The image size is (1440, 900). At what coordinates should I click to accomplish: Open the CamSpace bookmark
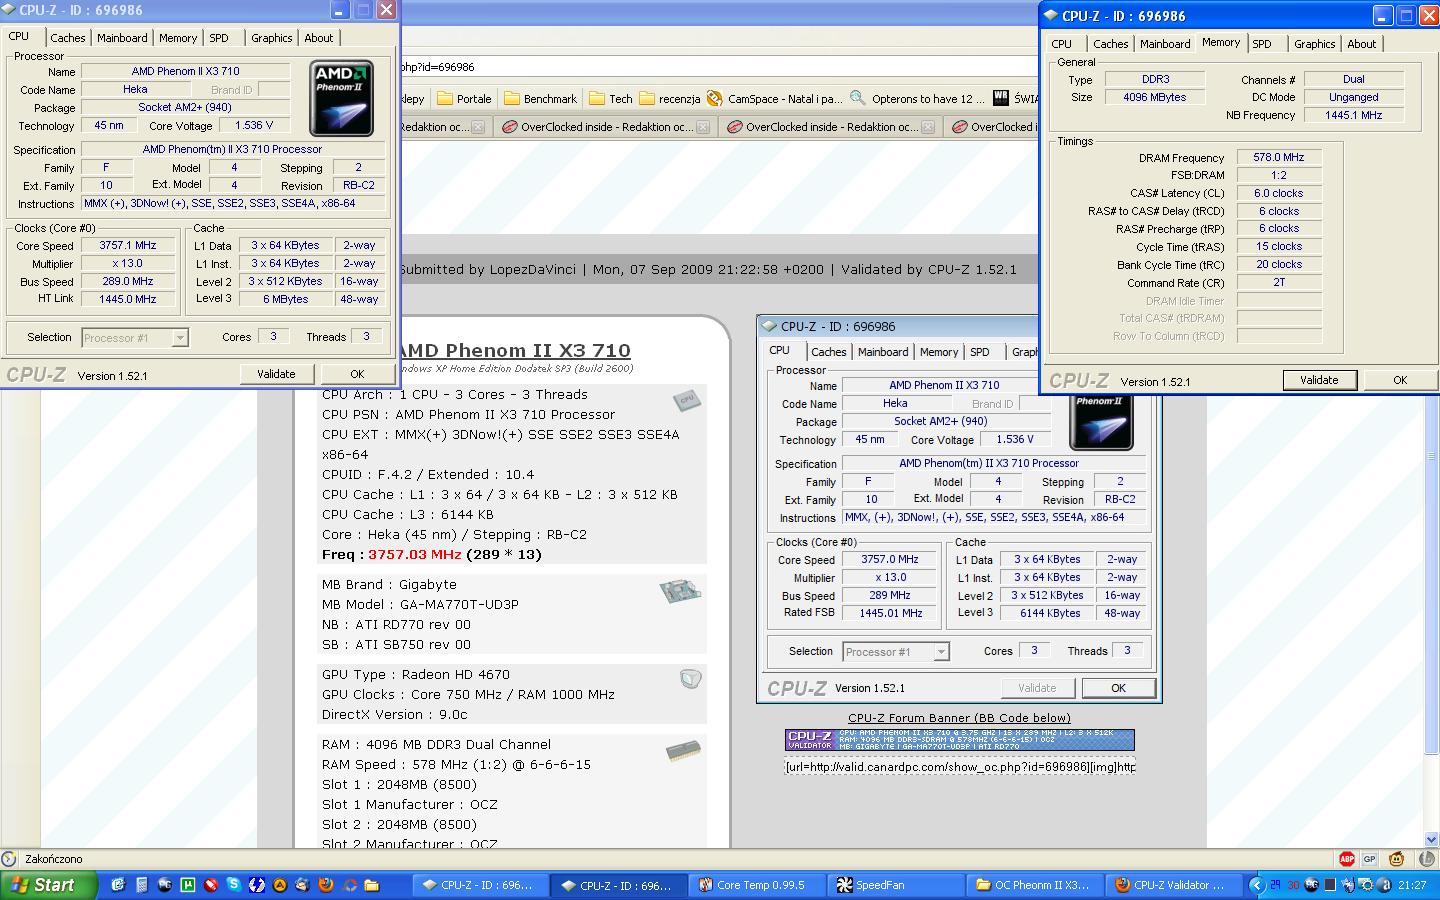775,98
